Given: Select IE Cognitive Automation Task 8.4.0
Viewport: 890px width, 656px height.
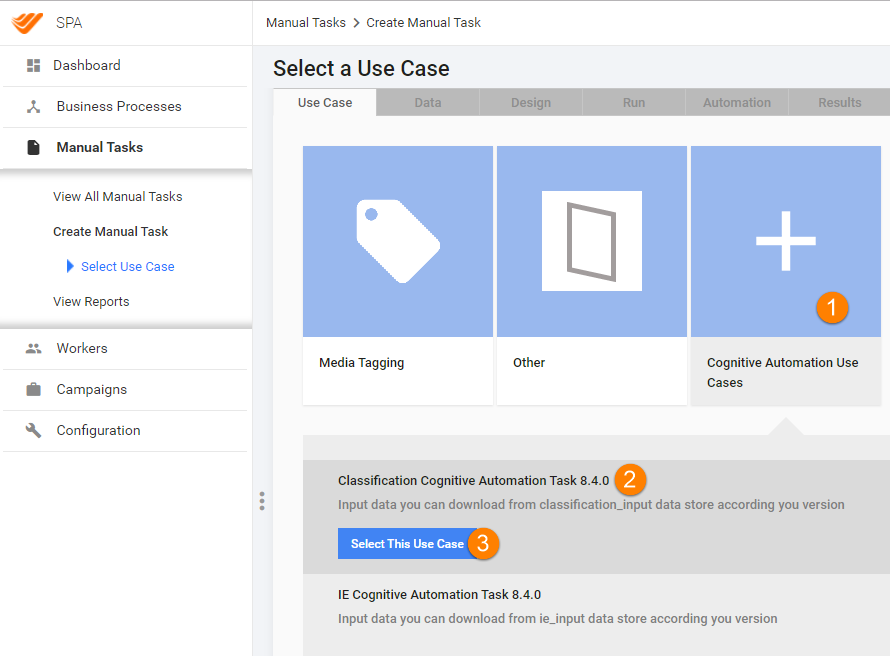Looking at the screenshot, I should [439, 595].
